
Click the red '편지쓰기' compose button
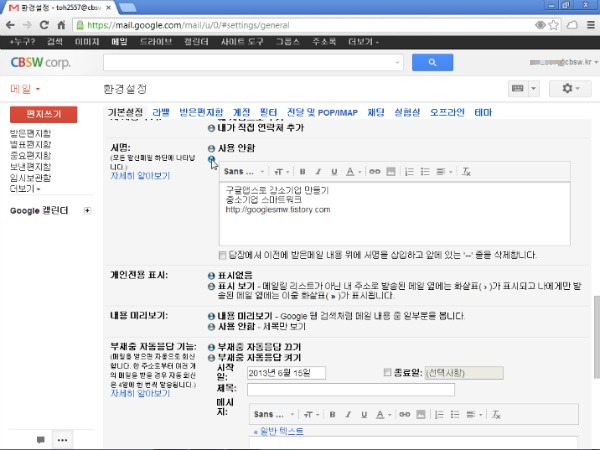(x=44, y=114)
